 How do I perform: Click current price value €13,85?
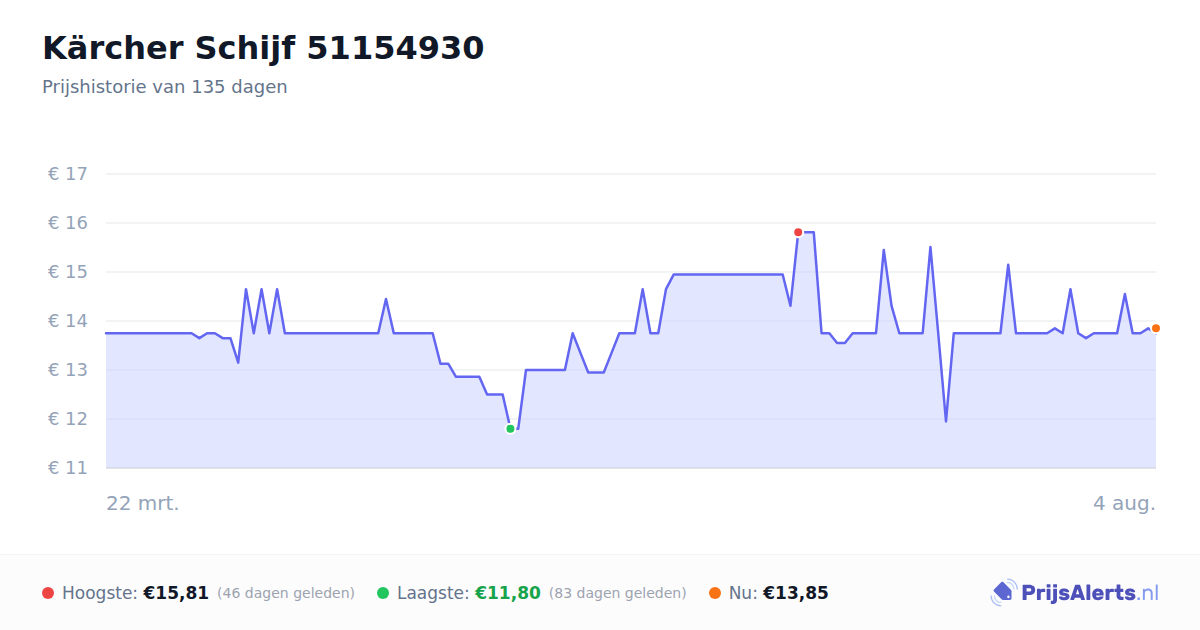[x=796, y=593]
